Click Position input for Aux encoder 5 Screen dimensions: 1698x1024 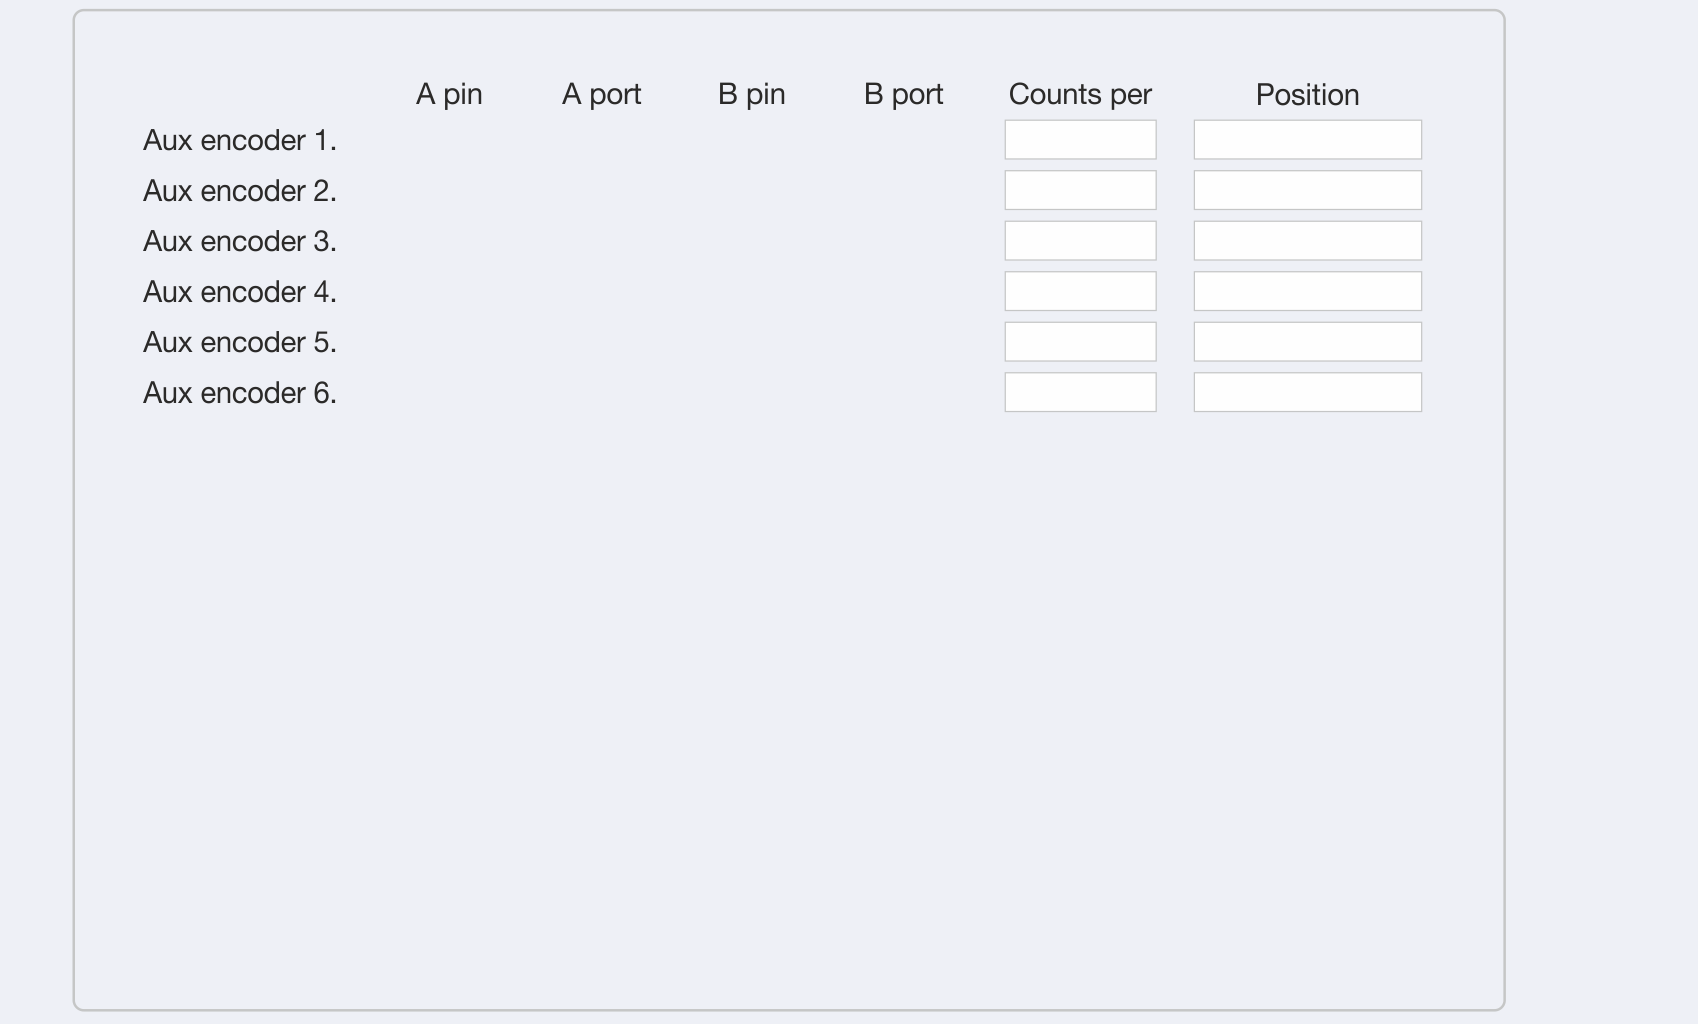(1307, 342)
